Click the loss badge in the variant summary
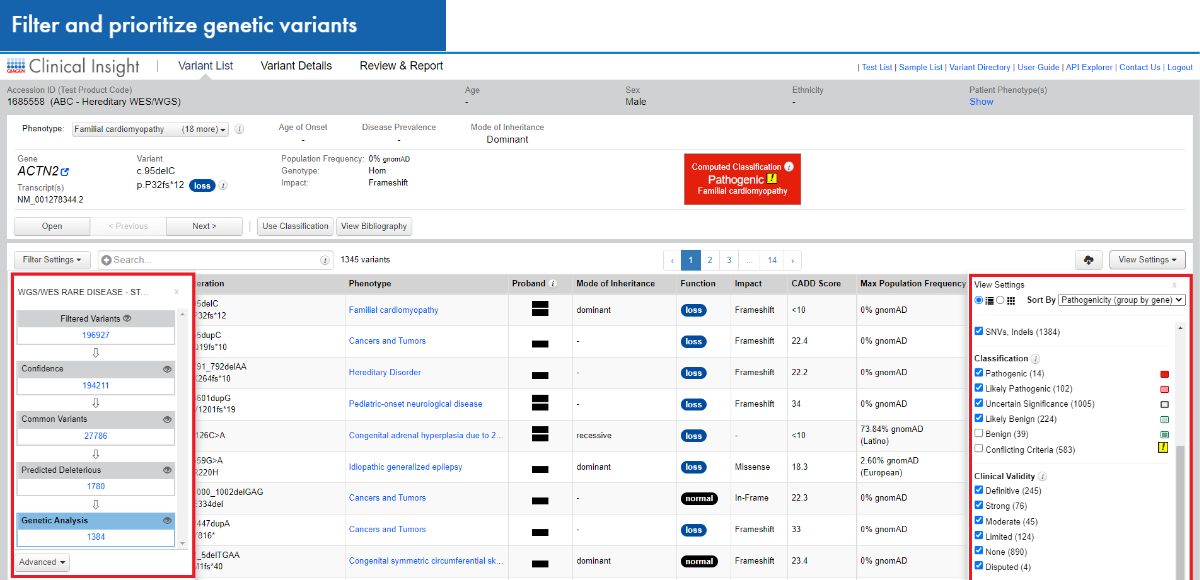Screen dimensions: 1200x580 (x=201, y=185)
